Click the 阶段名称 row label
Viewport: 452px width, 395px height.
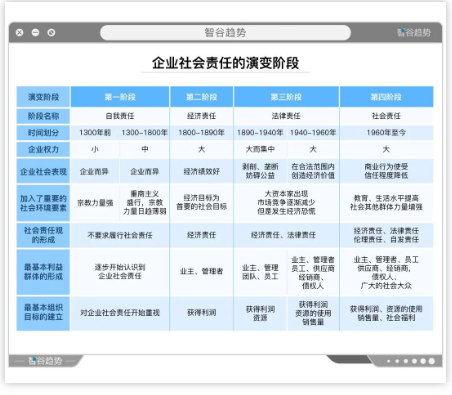click(x=43, y=116)
